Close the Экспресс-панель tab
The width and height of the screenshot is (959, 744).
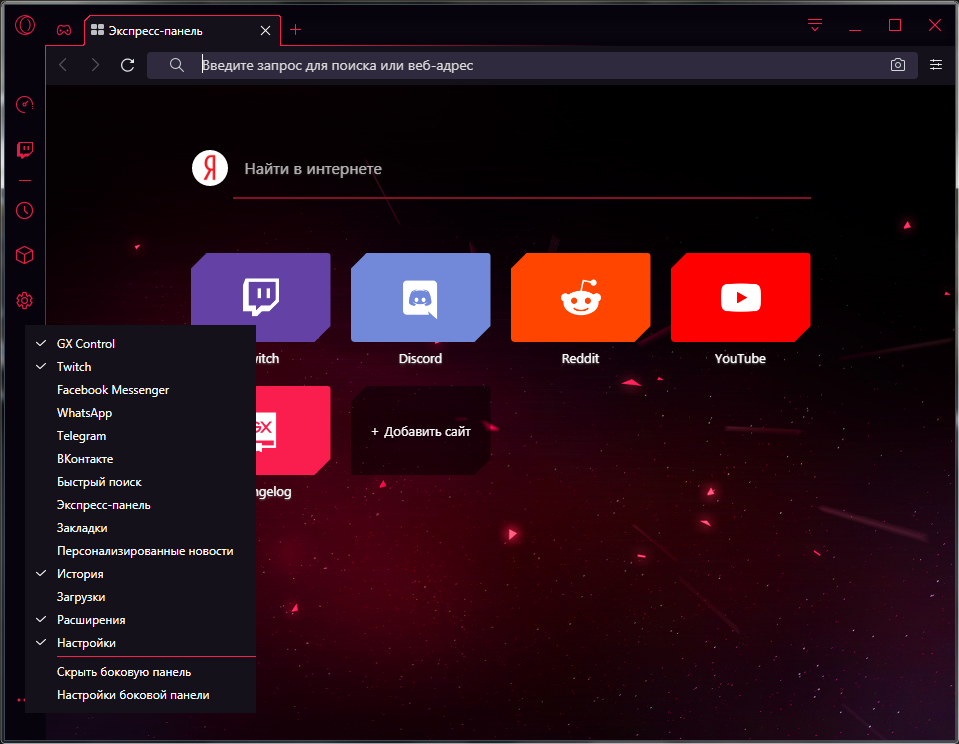pyautogui.click(x=265, y=31)
